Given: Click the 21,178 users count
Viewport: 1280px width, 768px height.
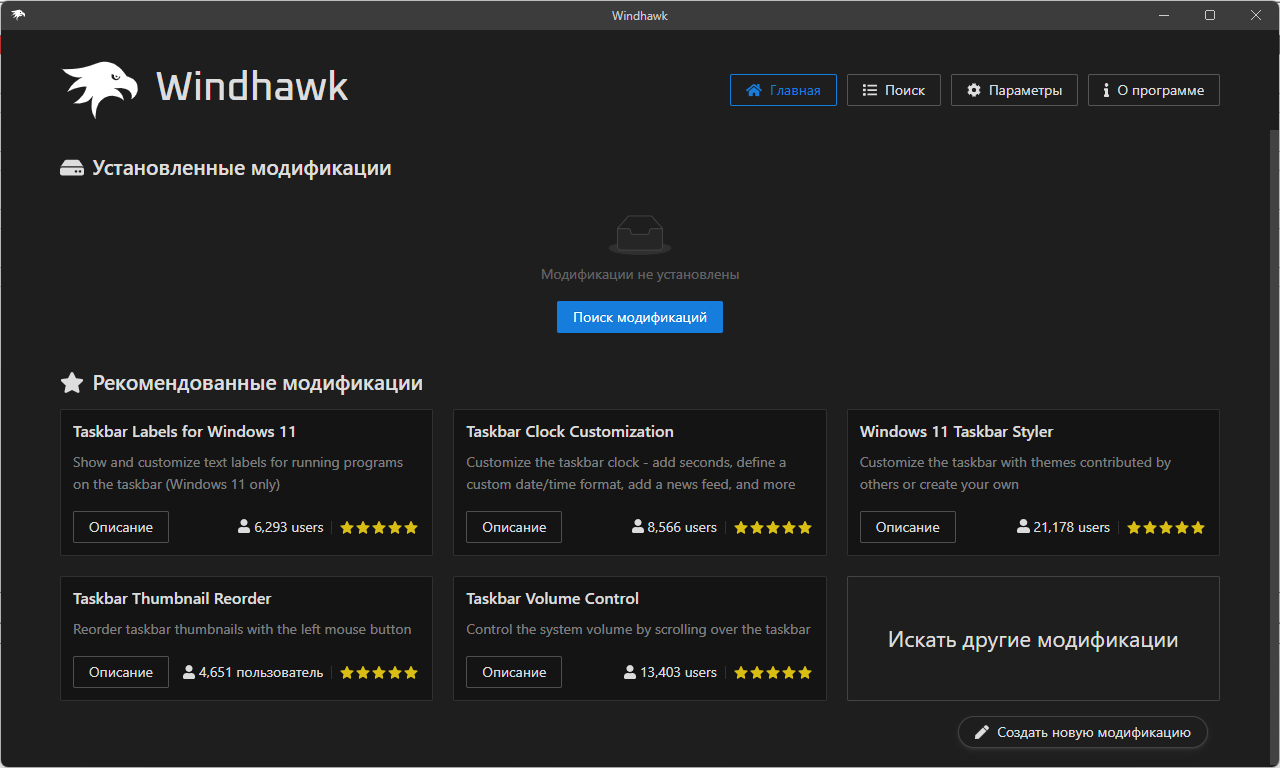Looking at the screenshot, I should click(1072, 527).
